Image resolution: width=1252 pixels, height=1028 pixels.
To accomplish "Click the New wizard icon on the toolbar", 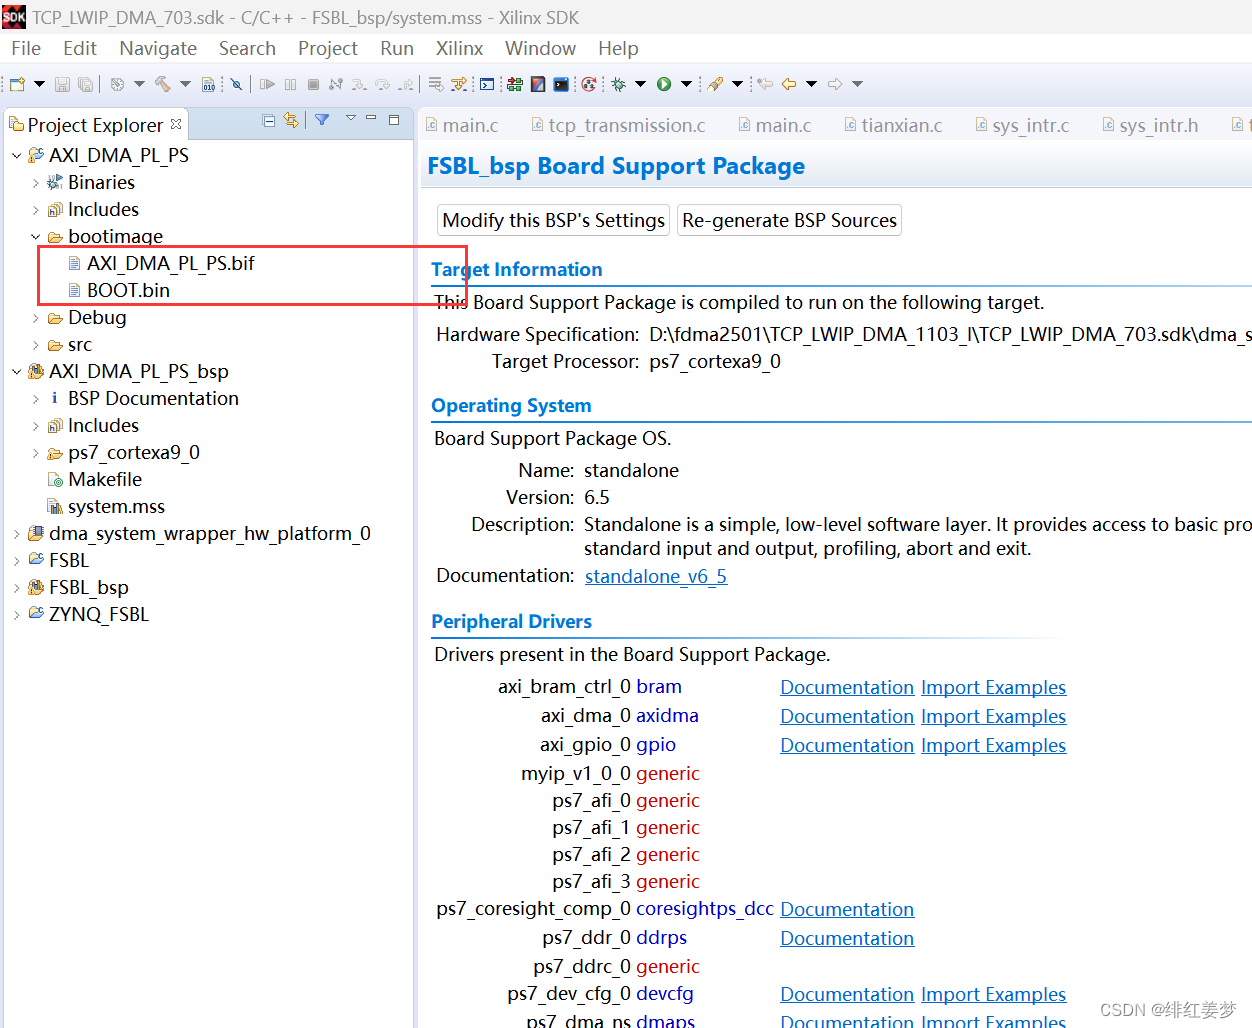I will [16, 84].
